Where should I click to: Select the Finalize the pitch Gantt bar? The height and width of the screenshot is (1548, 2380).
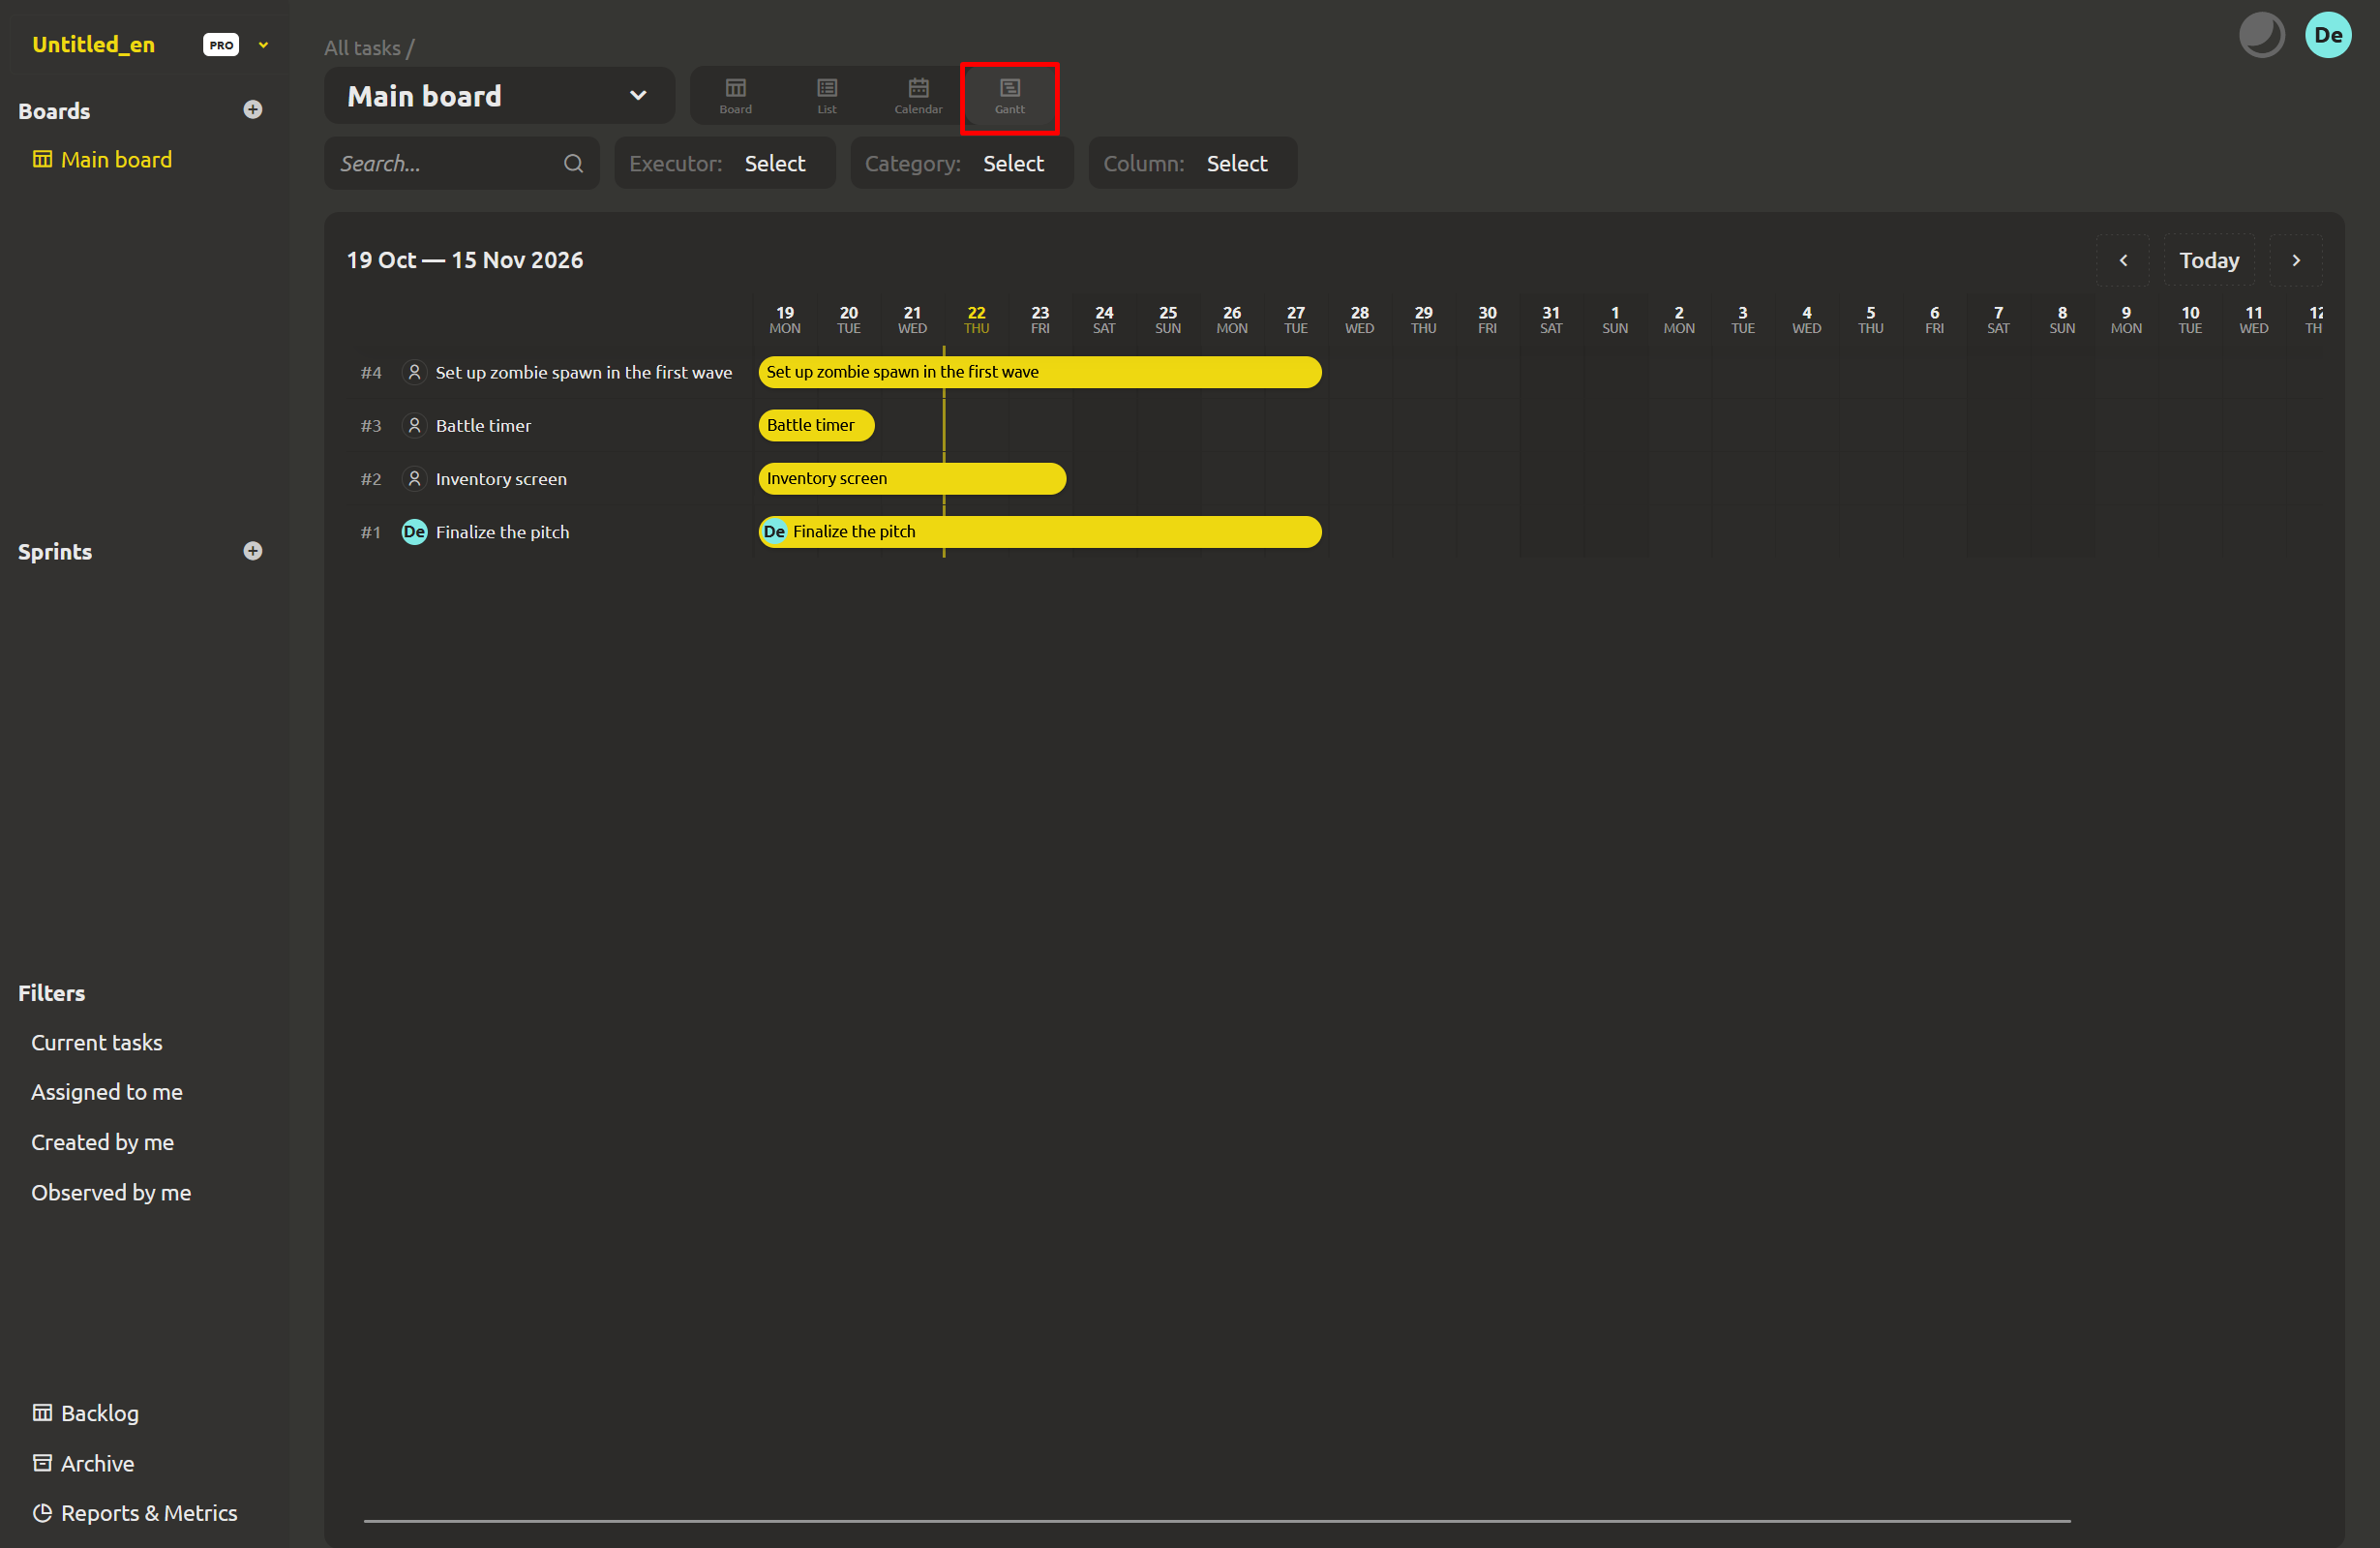(x=1040, y=532)
